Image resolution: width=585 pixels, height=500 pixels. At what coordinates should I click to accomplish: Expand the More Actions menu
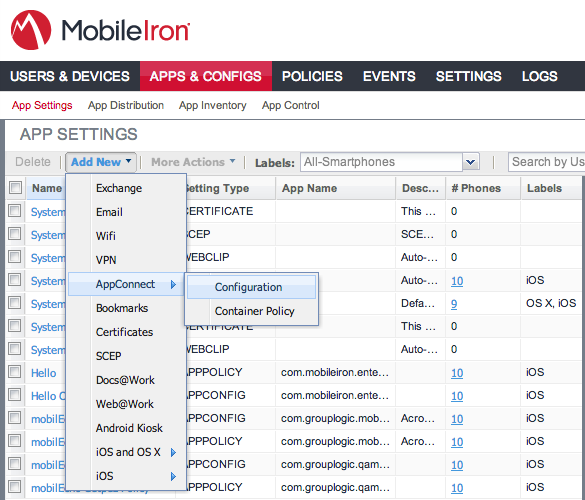(x=193, y=162)
